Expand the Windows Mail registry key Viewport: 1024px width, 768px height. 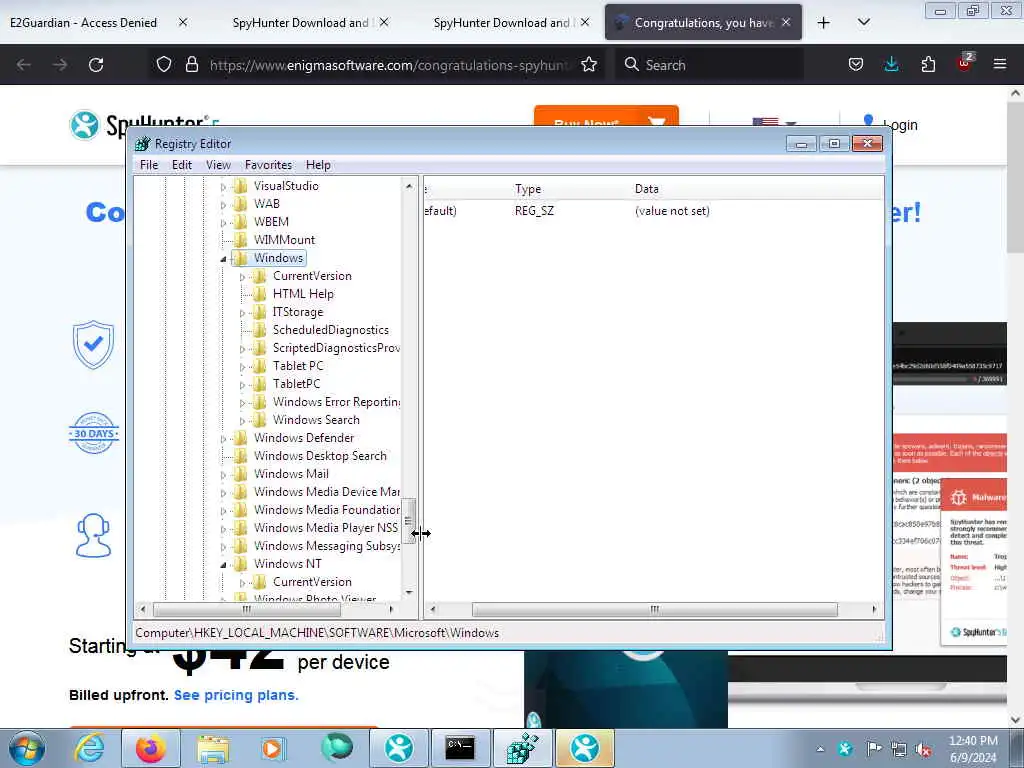tap(223, 475)
